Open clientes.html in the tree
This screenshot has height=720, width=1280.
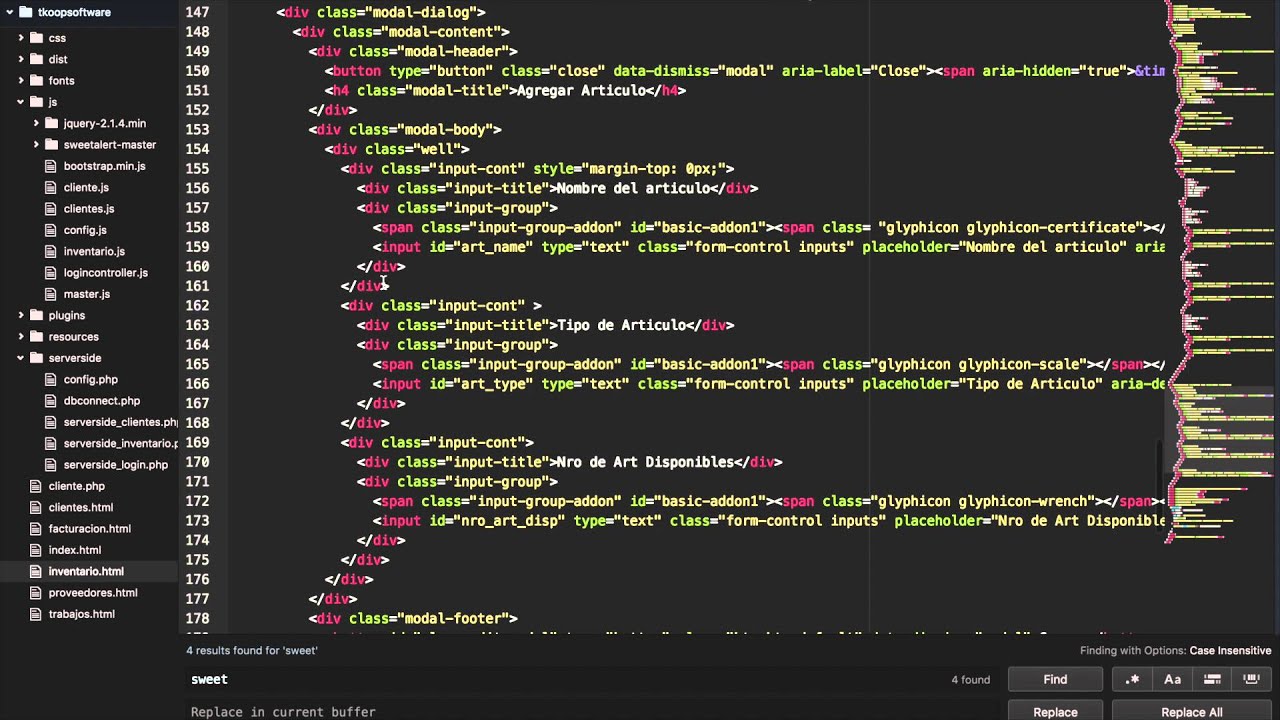[80, 507]
